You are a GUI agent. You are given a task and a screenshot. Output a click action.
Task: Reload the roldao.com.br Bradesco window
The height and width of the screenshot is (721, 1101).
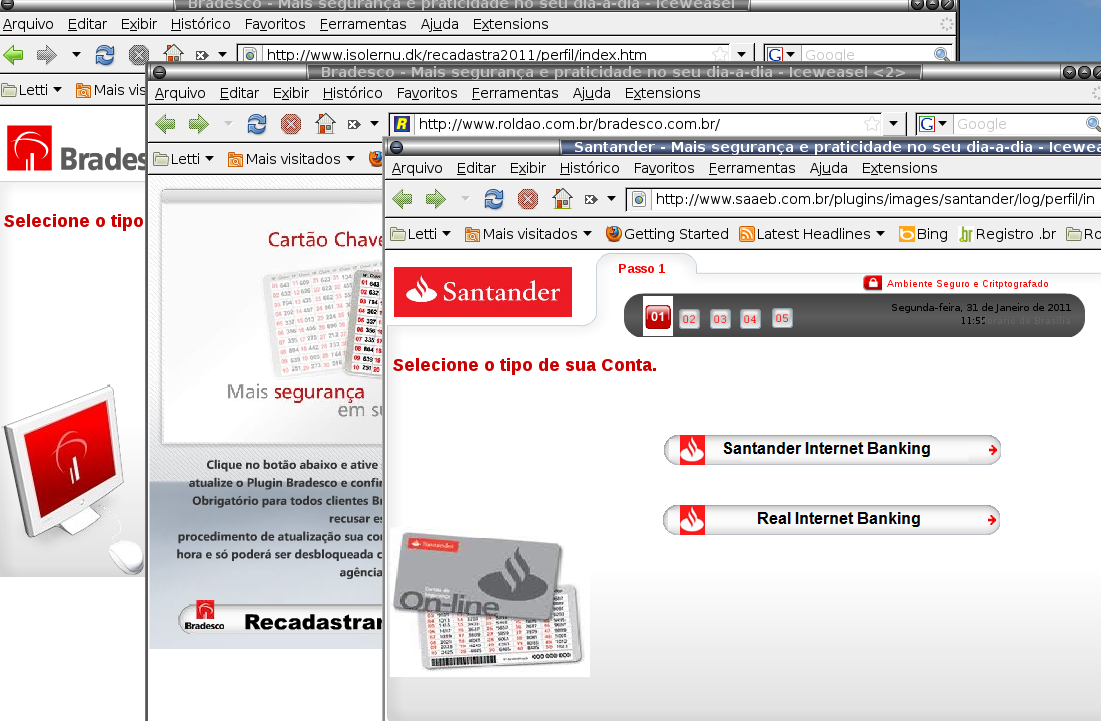pos(256,124)
